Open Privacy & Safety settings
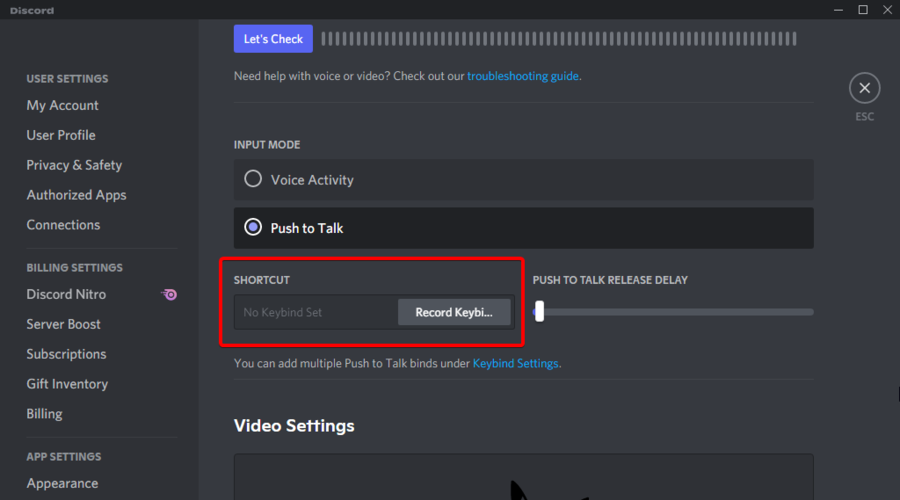 [74, 165]
